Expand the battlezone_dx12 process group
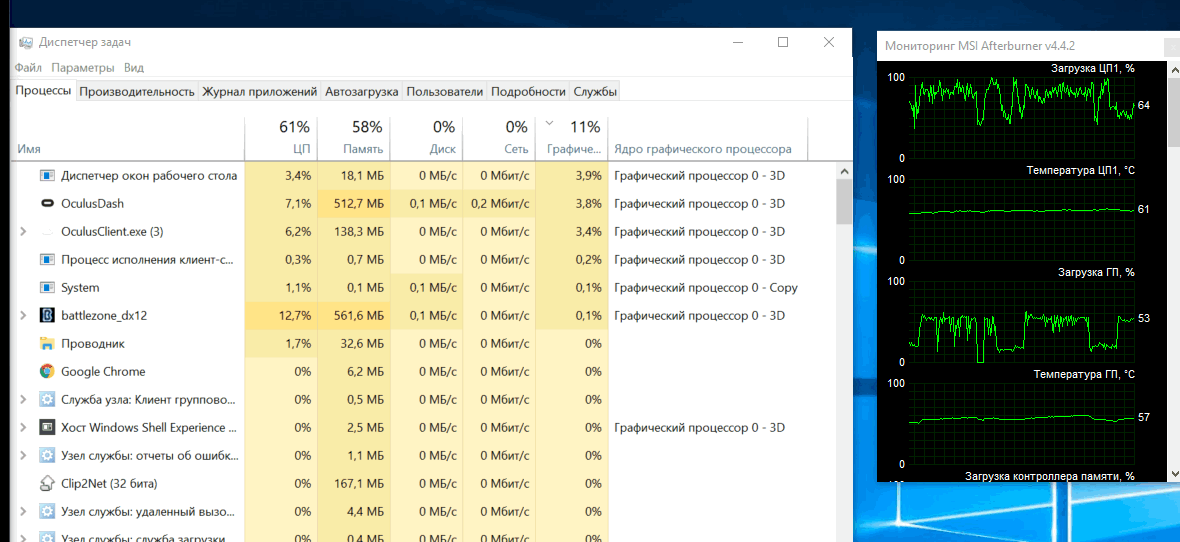 (24, 315)
